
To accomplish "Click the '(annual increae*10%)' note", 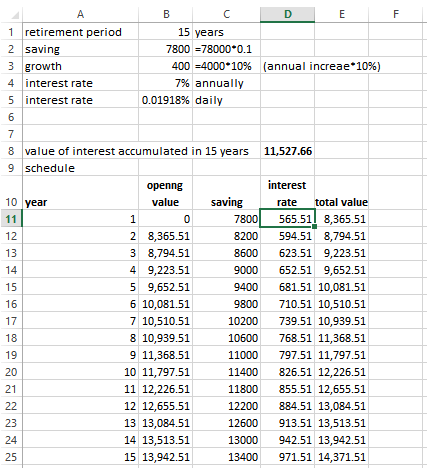I will 322,66.
